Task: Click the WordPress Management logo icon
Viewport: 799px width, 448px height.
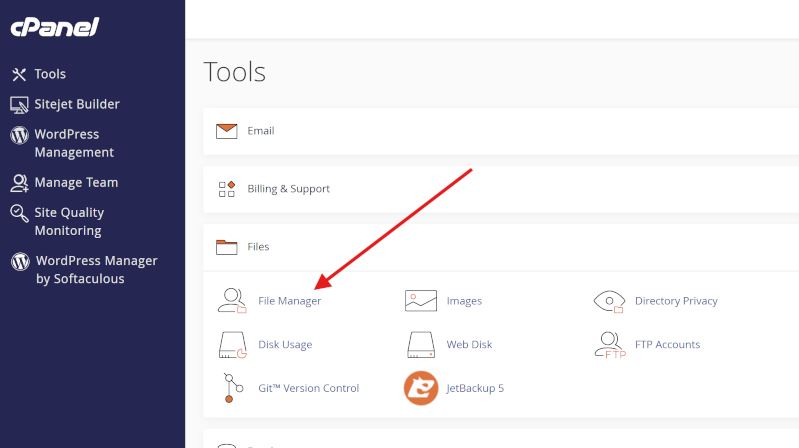Action: tap(19, 135)
